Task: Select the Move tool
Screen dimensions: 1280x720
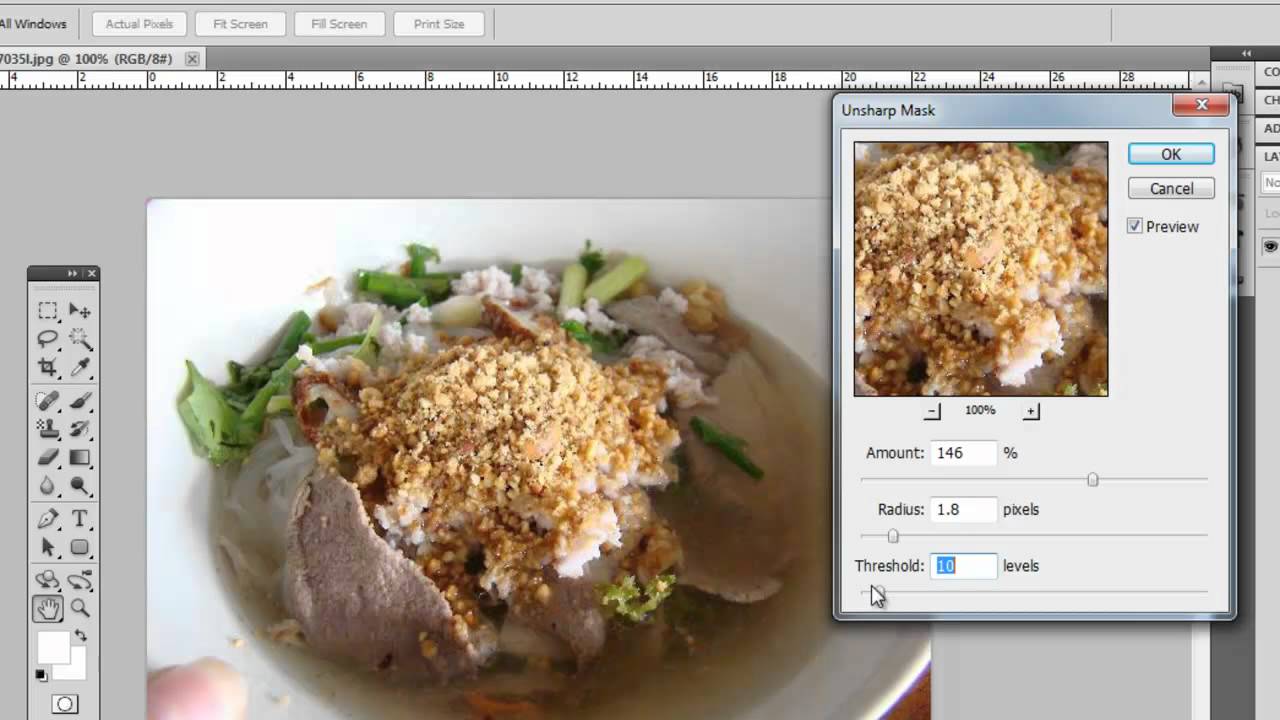Action: click(80, 311)
